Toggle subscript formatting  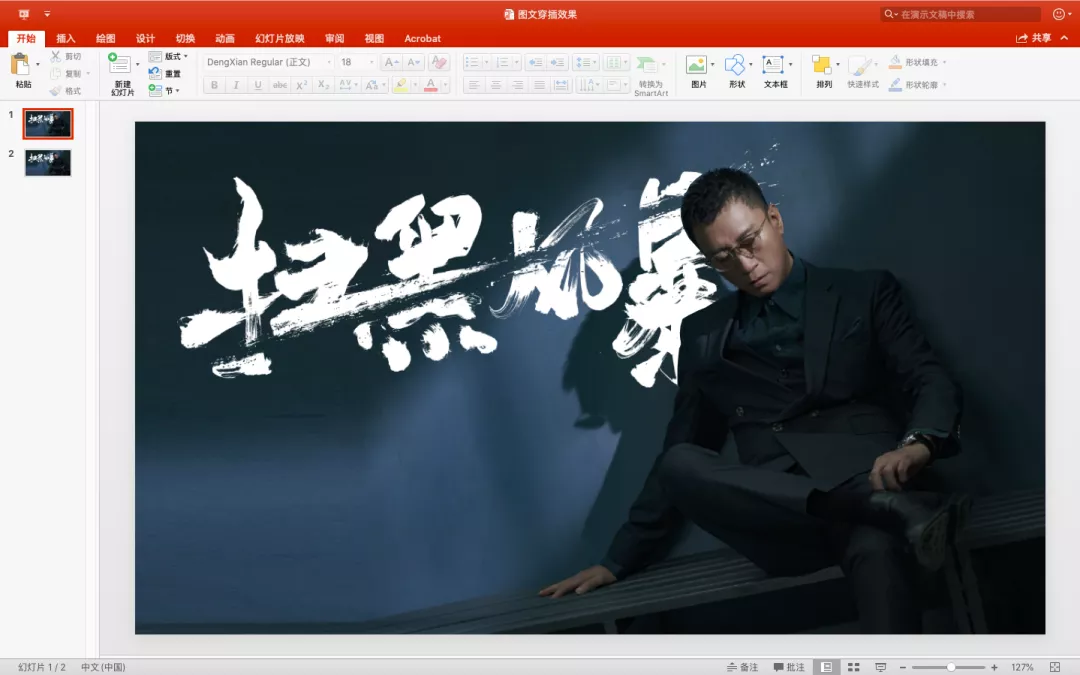(324, 85)
